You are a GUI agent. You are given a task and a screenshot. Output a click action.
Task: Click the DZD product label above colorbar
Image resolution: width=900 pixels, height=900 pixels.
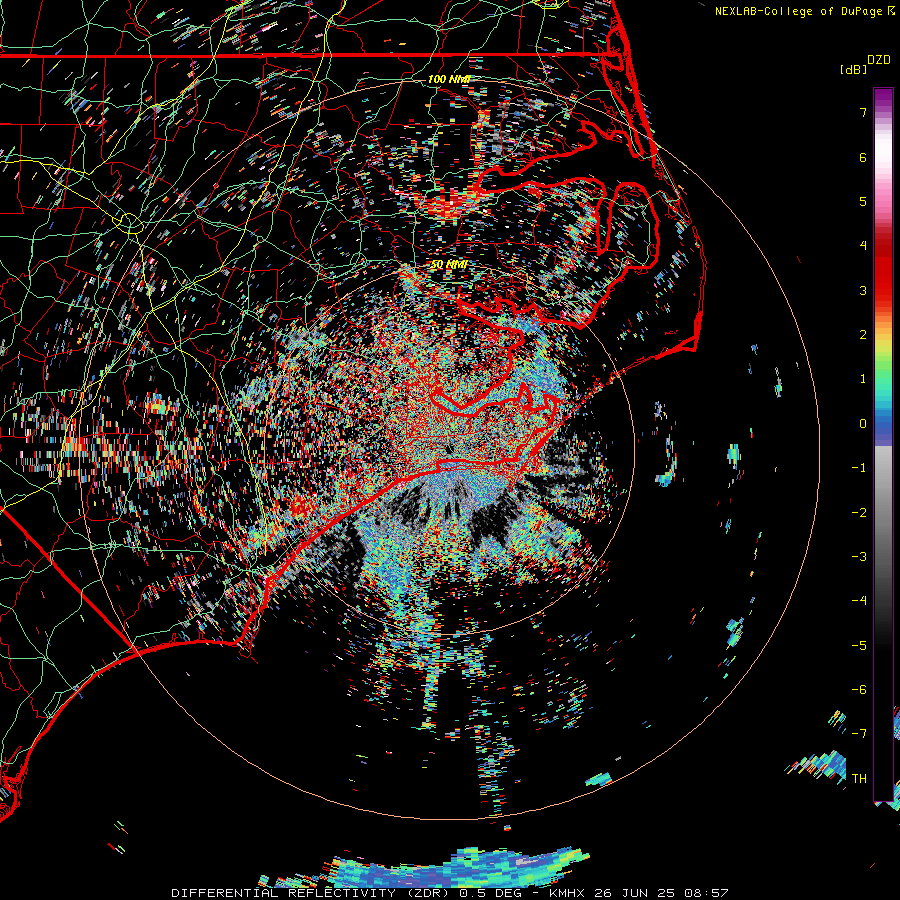coord(879,60)
